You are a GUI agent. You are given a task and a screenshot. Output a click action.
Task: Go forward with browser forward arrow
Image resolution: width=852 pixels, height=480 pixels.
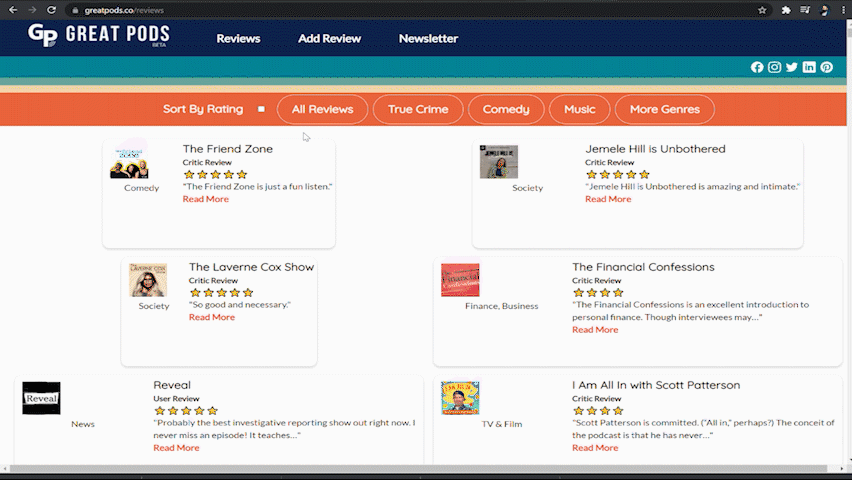(32, 10)
